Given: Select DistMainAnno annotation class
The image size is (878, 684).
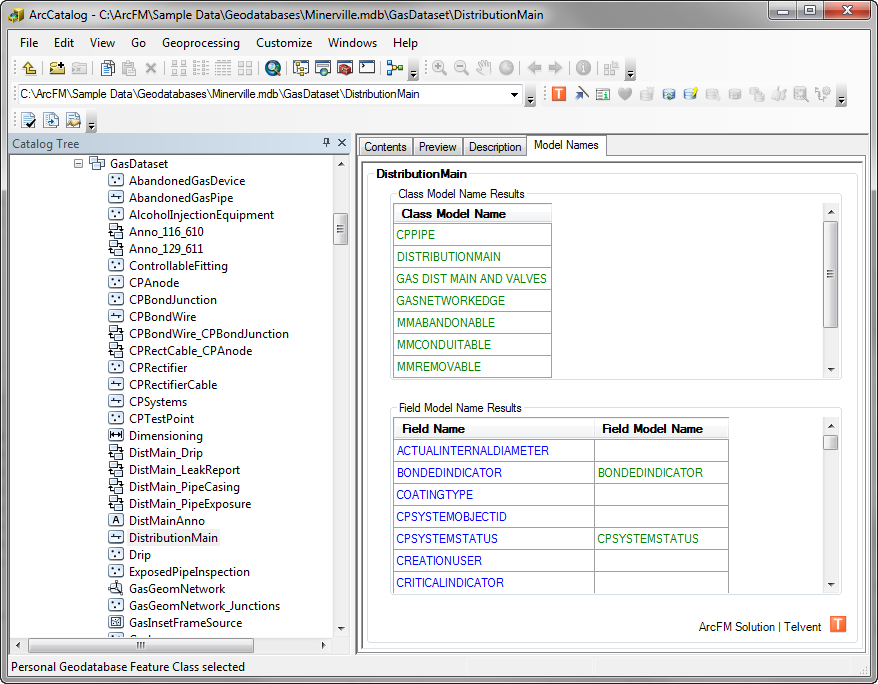Looking at the screenshot, I should pos(167,521).
